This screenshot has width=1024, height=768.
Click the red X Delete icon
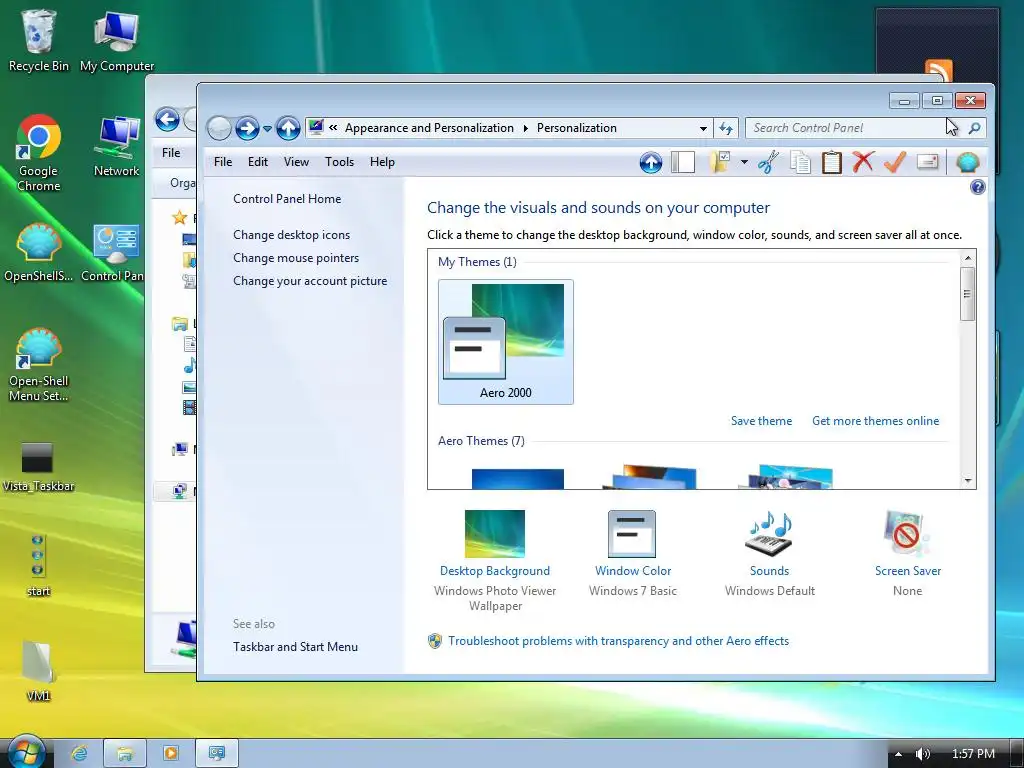coord(863,162)
